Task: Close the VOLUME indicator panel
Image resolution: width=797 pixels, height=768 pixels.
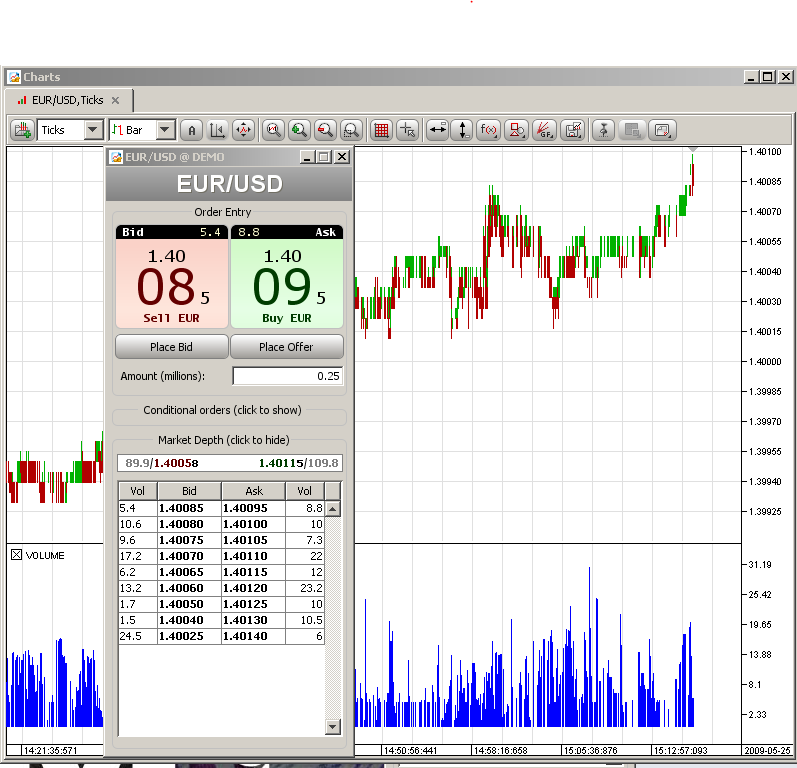Action: pos(16,555)
